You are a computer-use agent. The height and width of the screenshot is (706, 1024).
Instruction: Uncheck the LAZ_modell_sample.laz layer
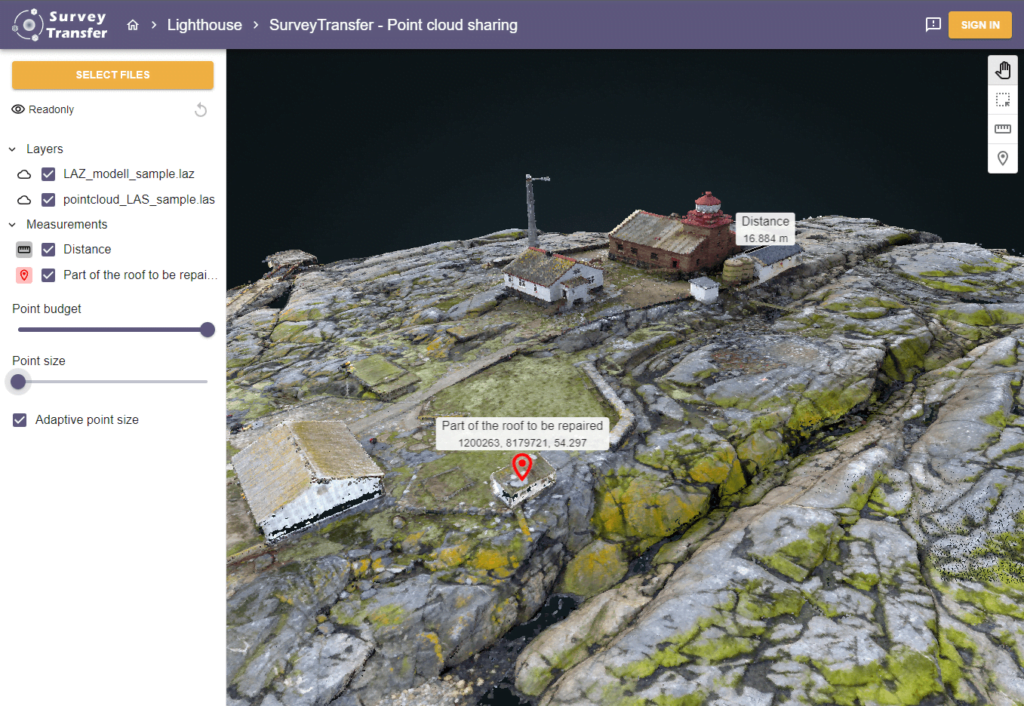pos(48,174)
